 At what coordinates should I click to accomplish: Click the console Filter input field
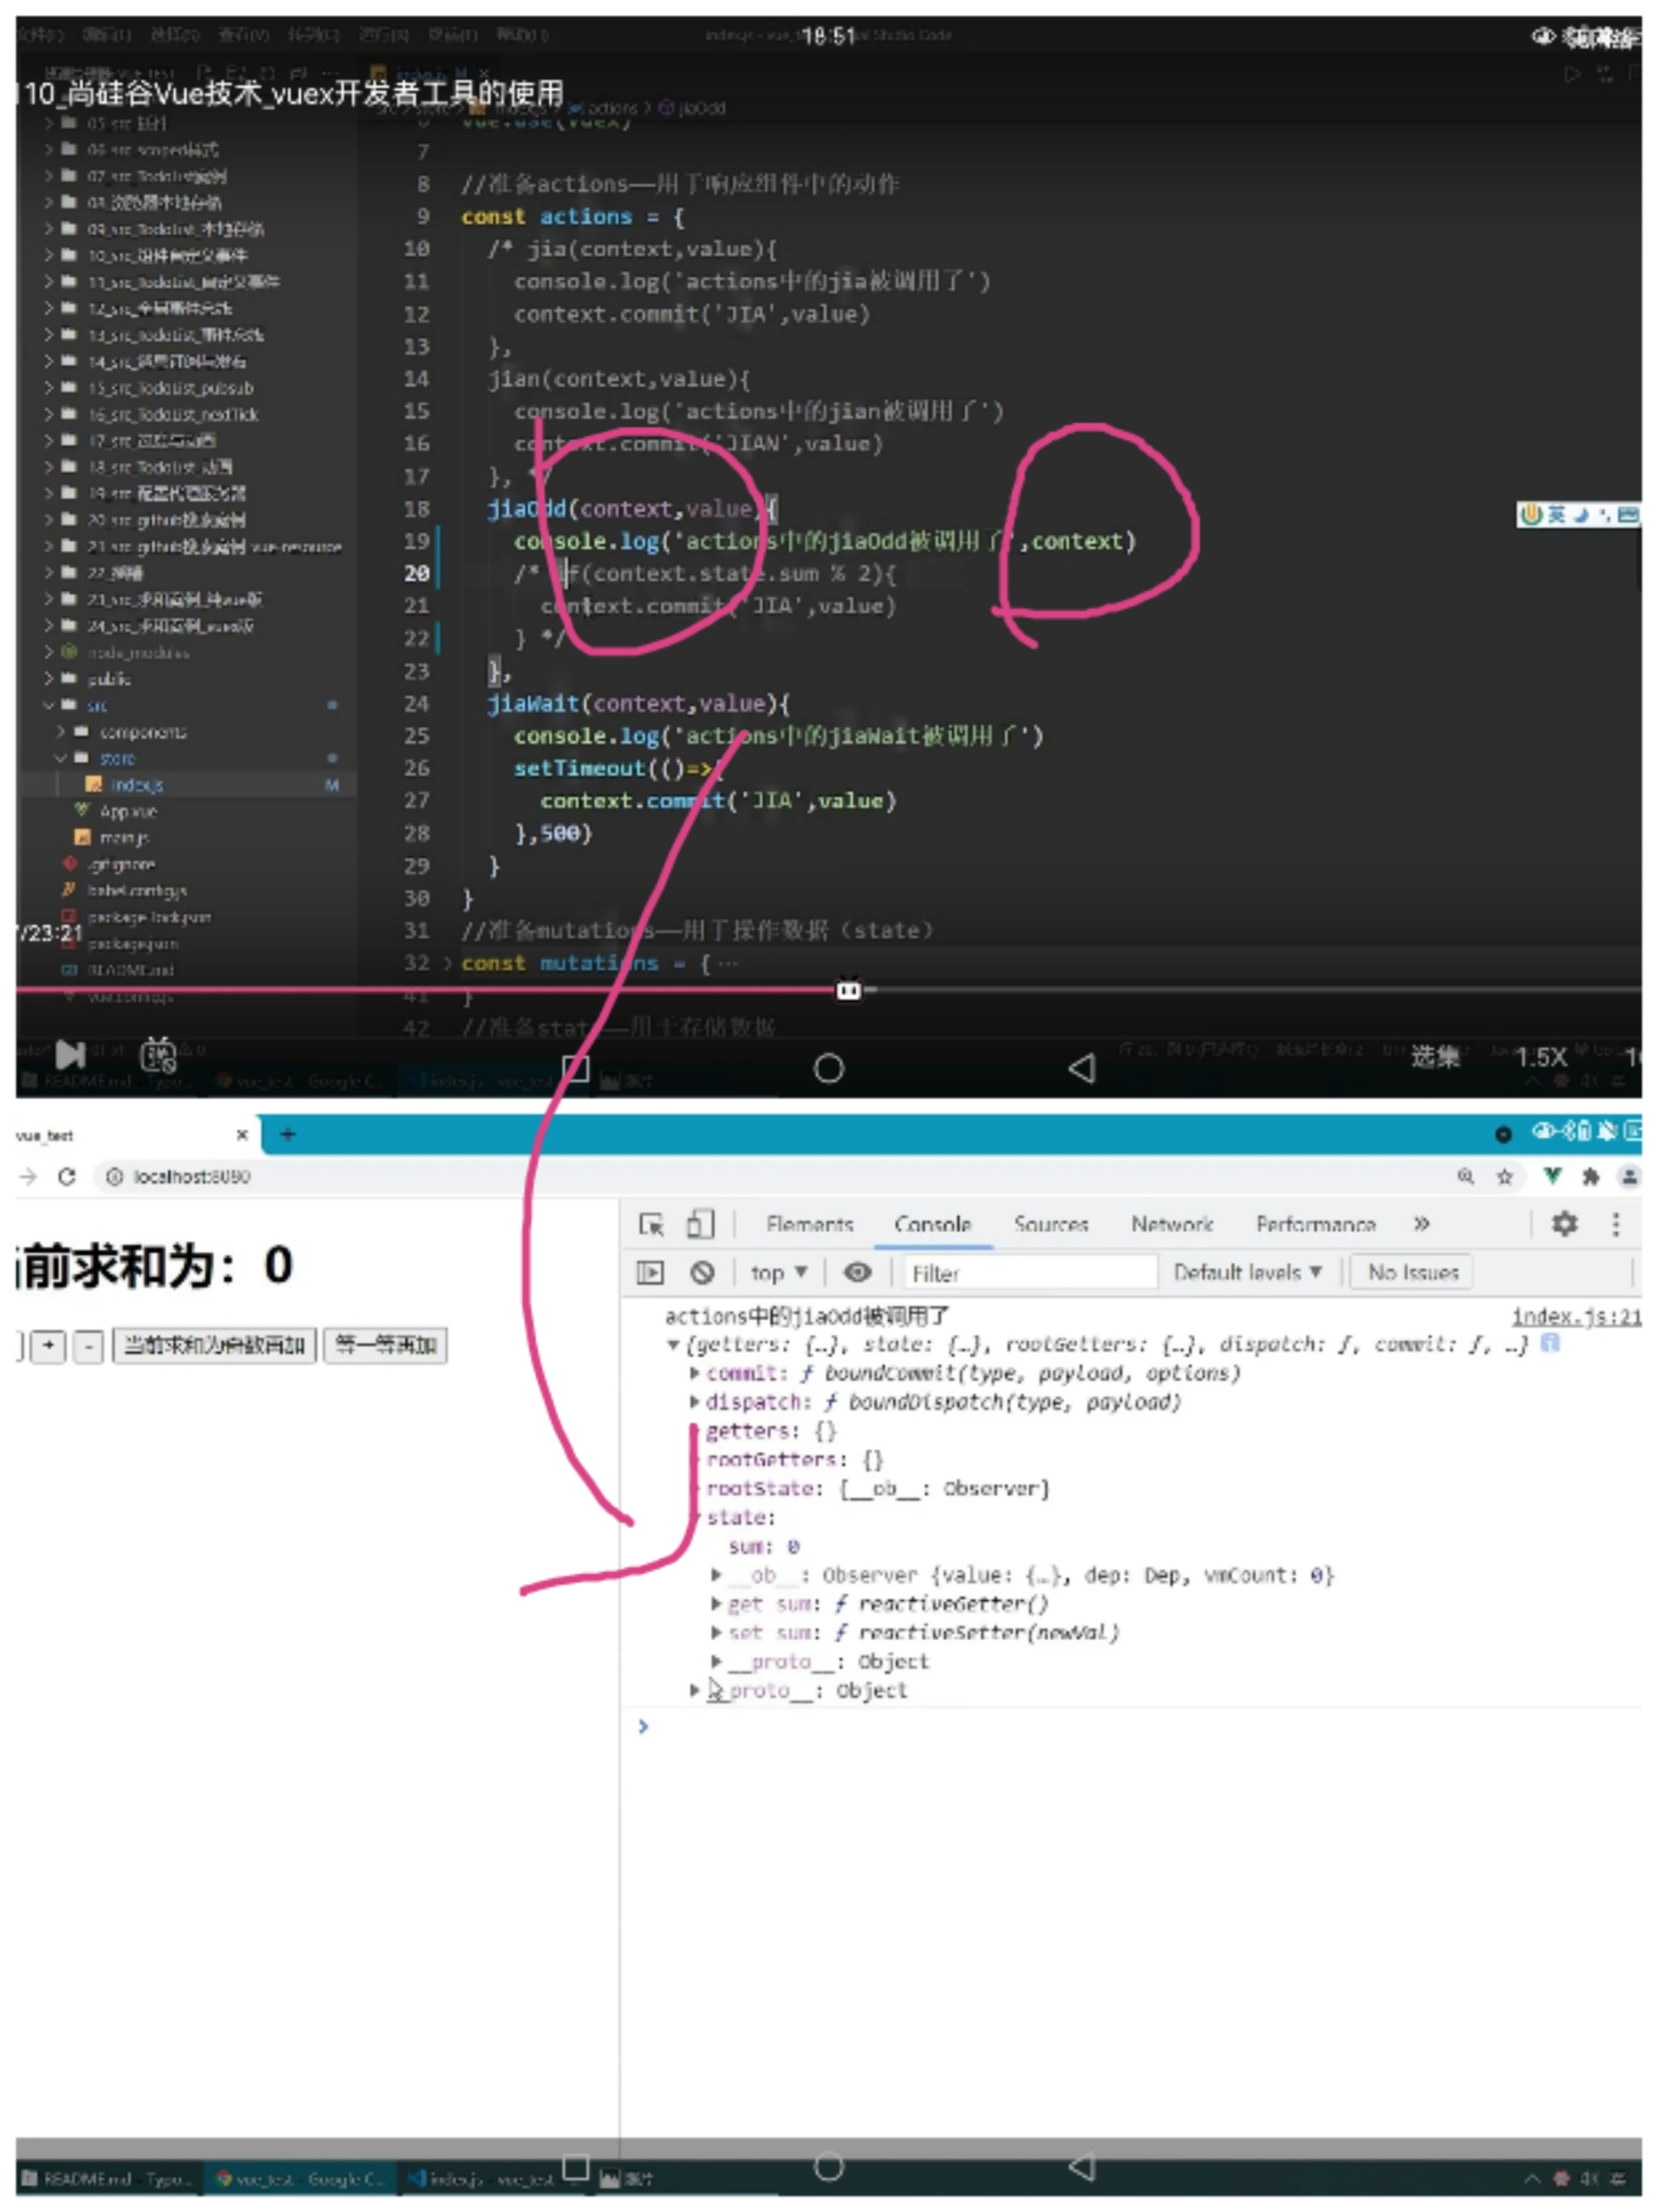click(x=1030, y=1273)
